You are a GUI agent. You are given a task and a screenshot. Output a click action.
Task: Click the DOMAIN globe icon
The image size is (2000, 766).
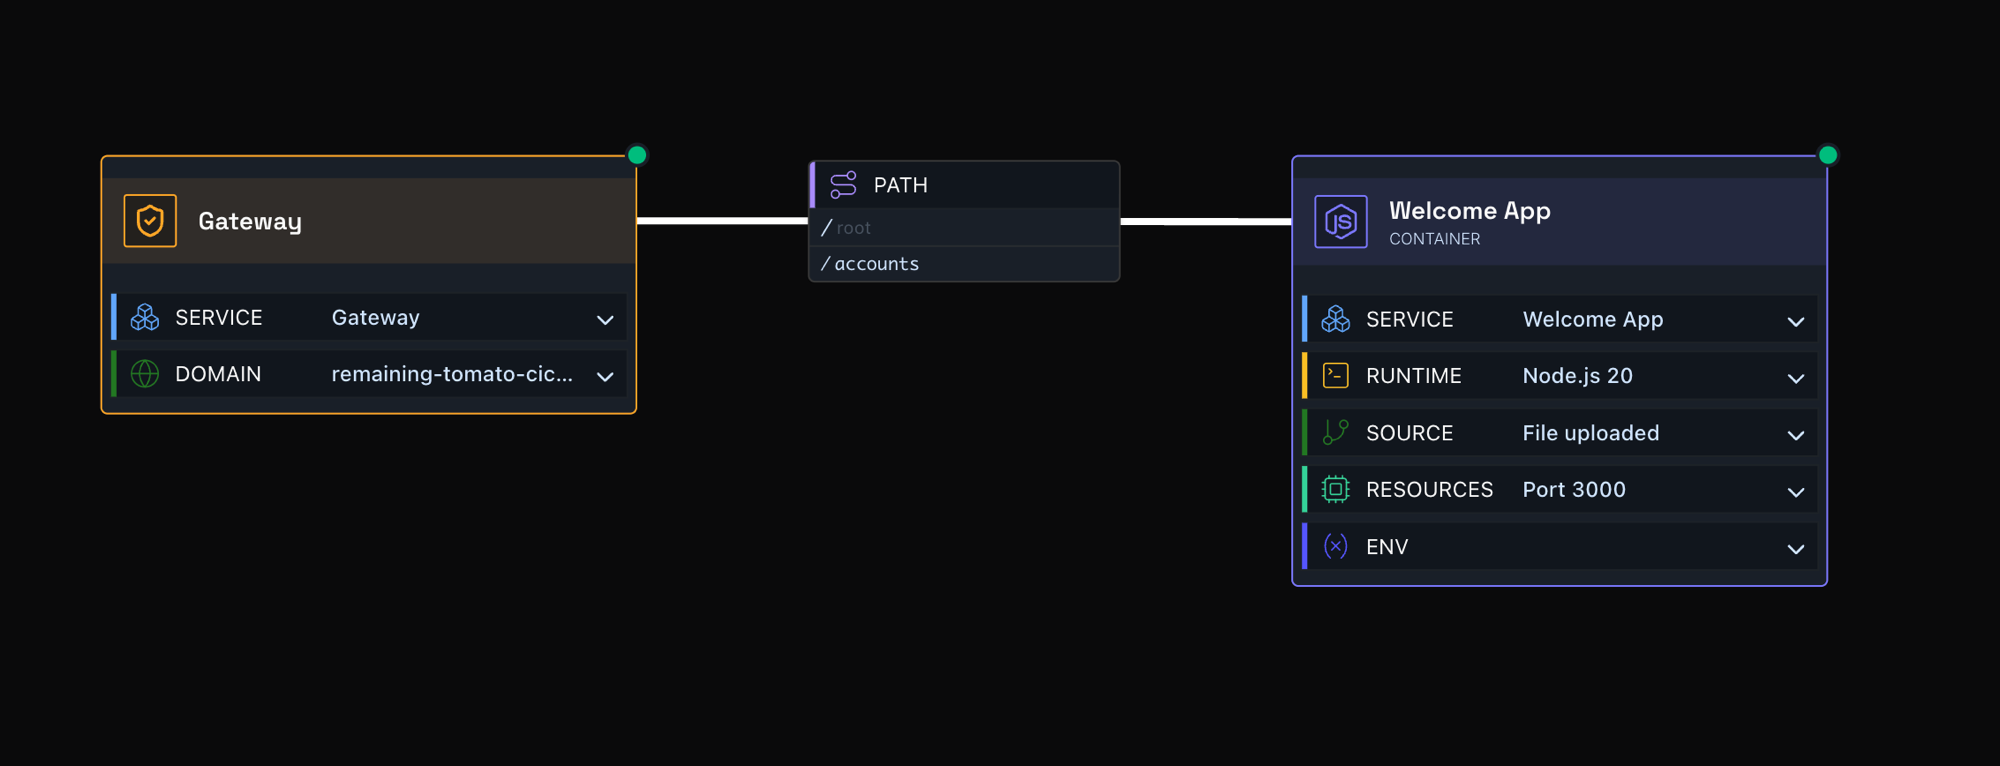pos(145,374)
